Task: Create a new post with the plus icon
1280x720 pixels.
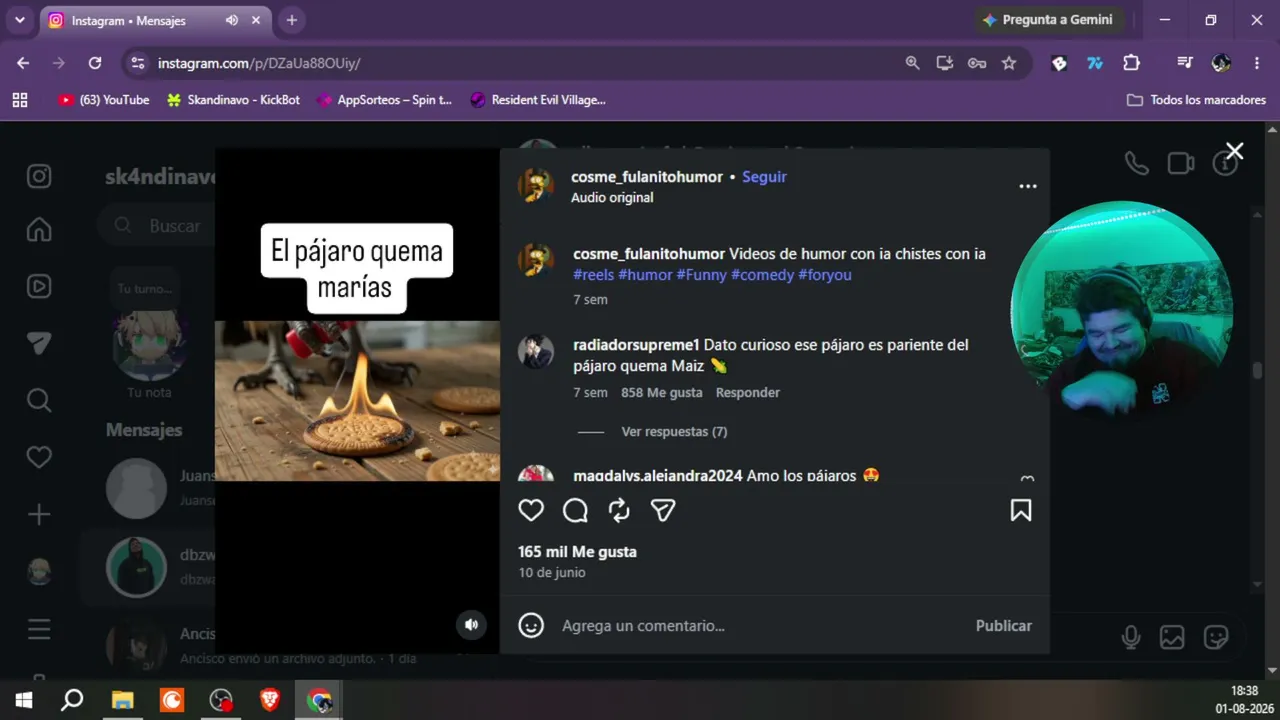Action: [x=39, y=514]
